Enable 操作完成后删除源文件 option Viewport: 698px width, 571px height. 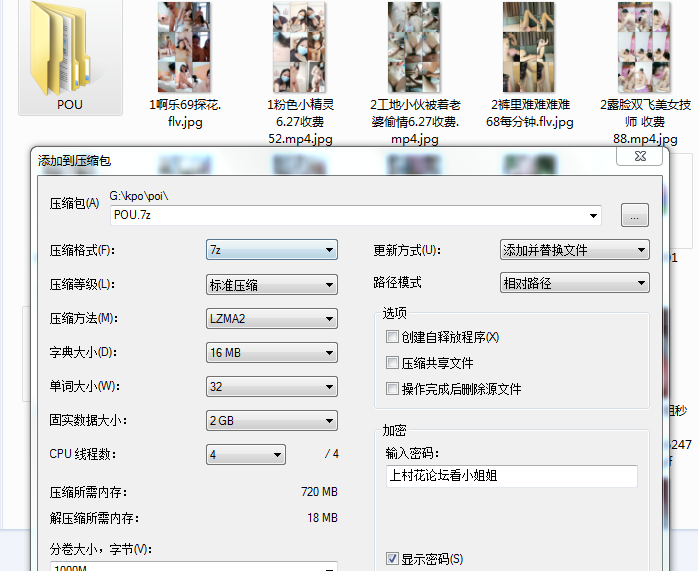pos(392,389)
